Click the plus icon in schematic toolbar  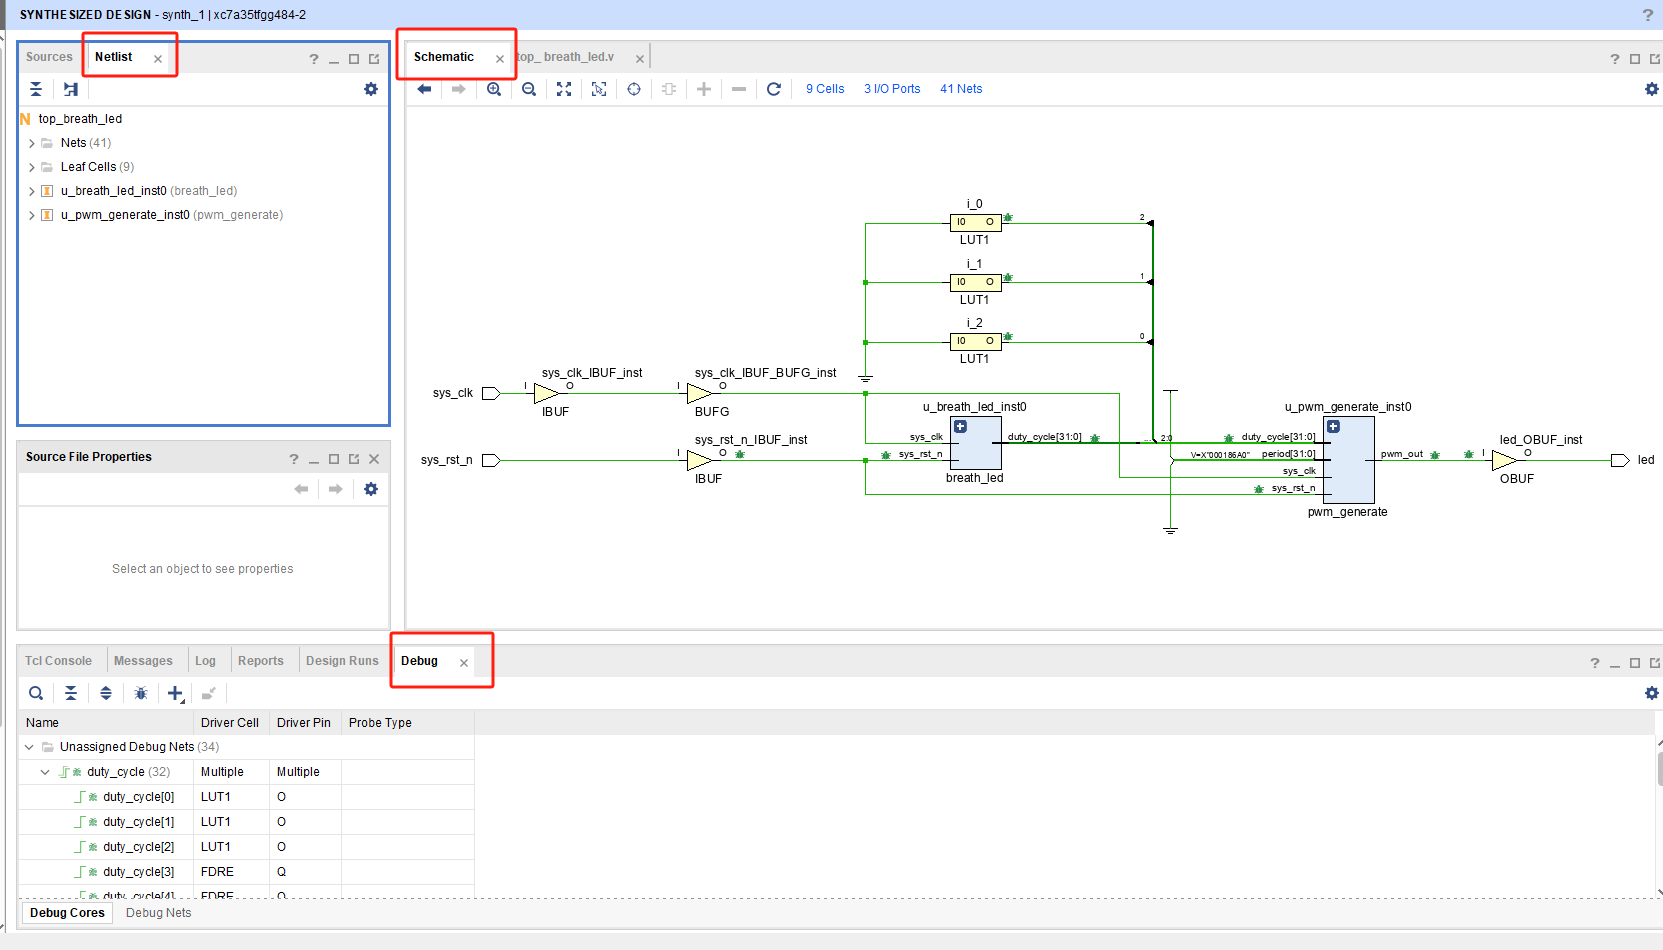(704, 89)
